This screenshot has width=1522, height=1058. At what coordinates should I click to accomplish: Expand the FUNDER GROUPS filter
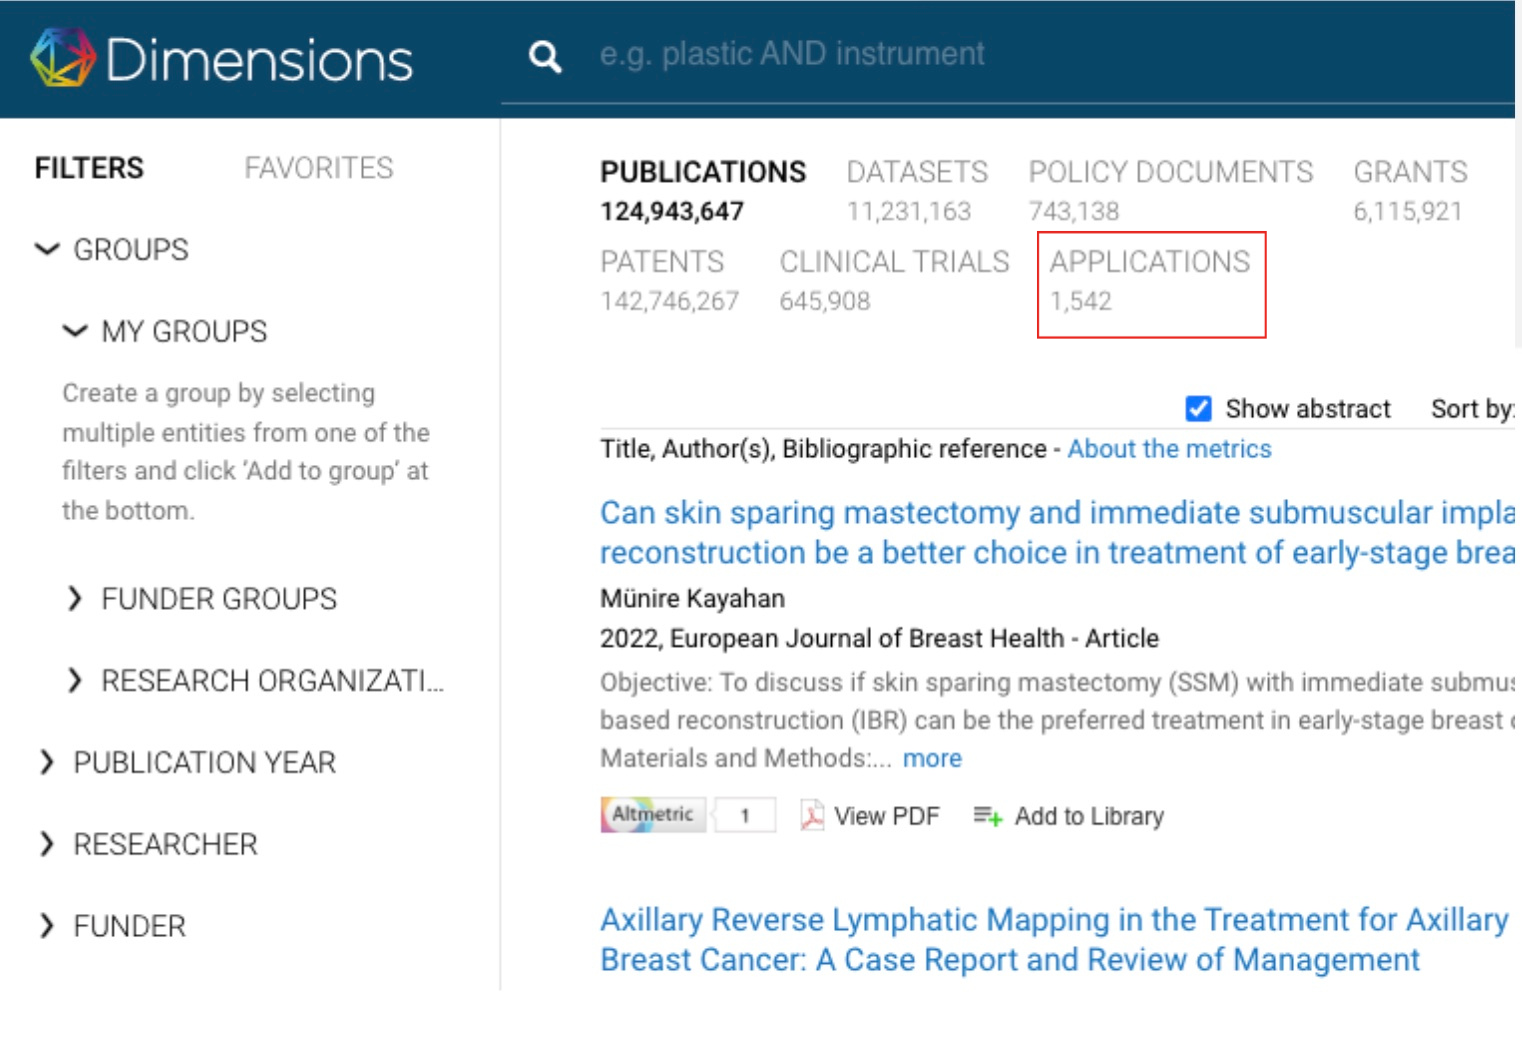(75, 599)
